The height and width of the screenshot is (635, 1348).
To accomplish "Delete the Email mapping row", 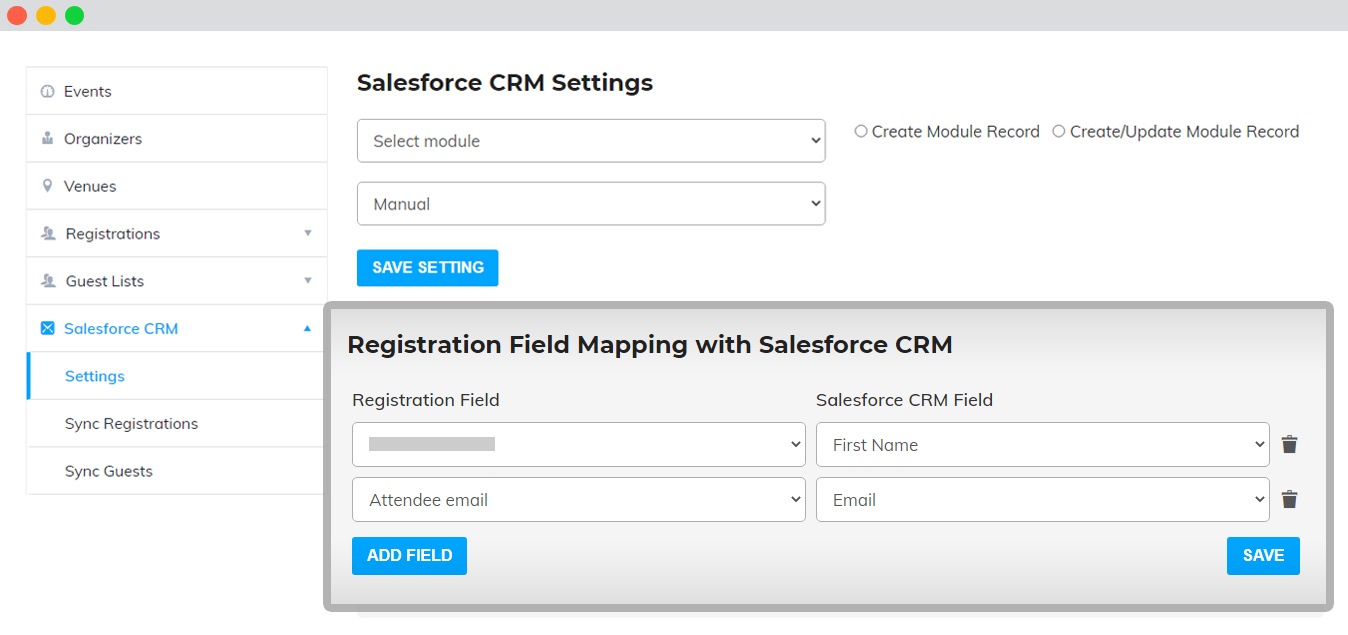I will [x=1290, y=500].
